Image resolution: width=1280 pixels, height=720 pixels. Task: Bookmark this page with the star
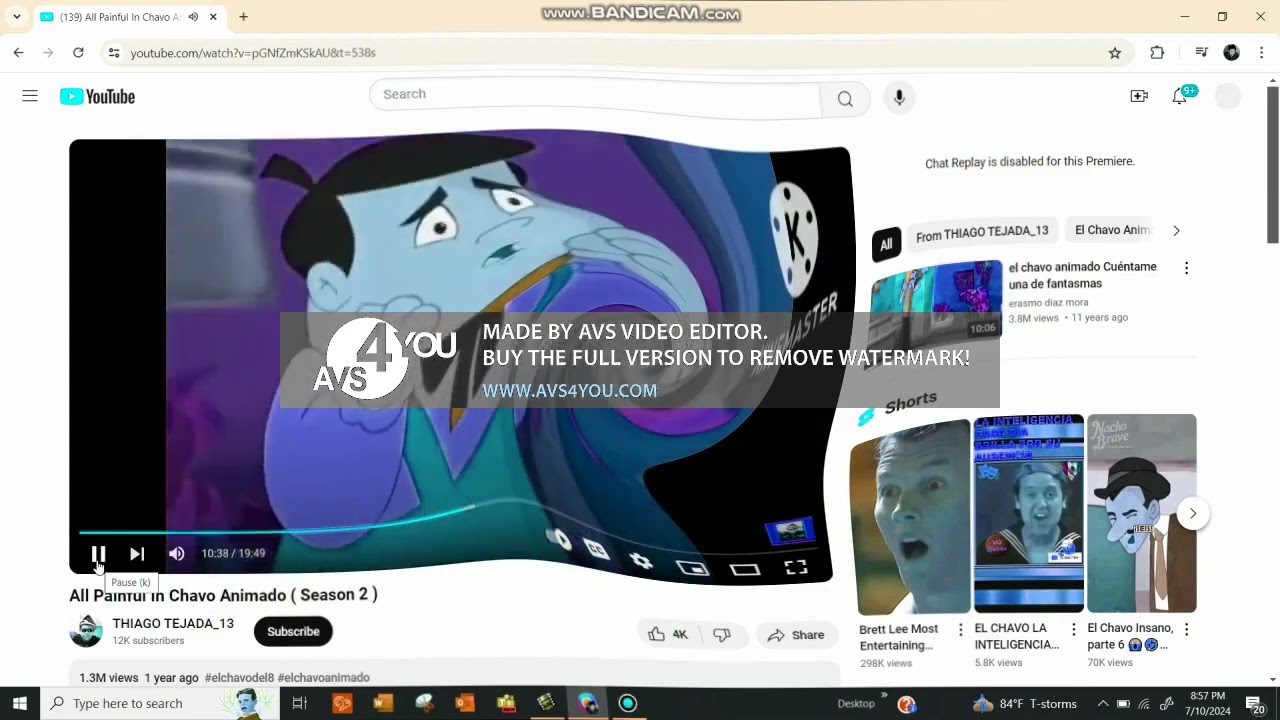coord(1115,53)
